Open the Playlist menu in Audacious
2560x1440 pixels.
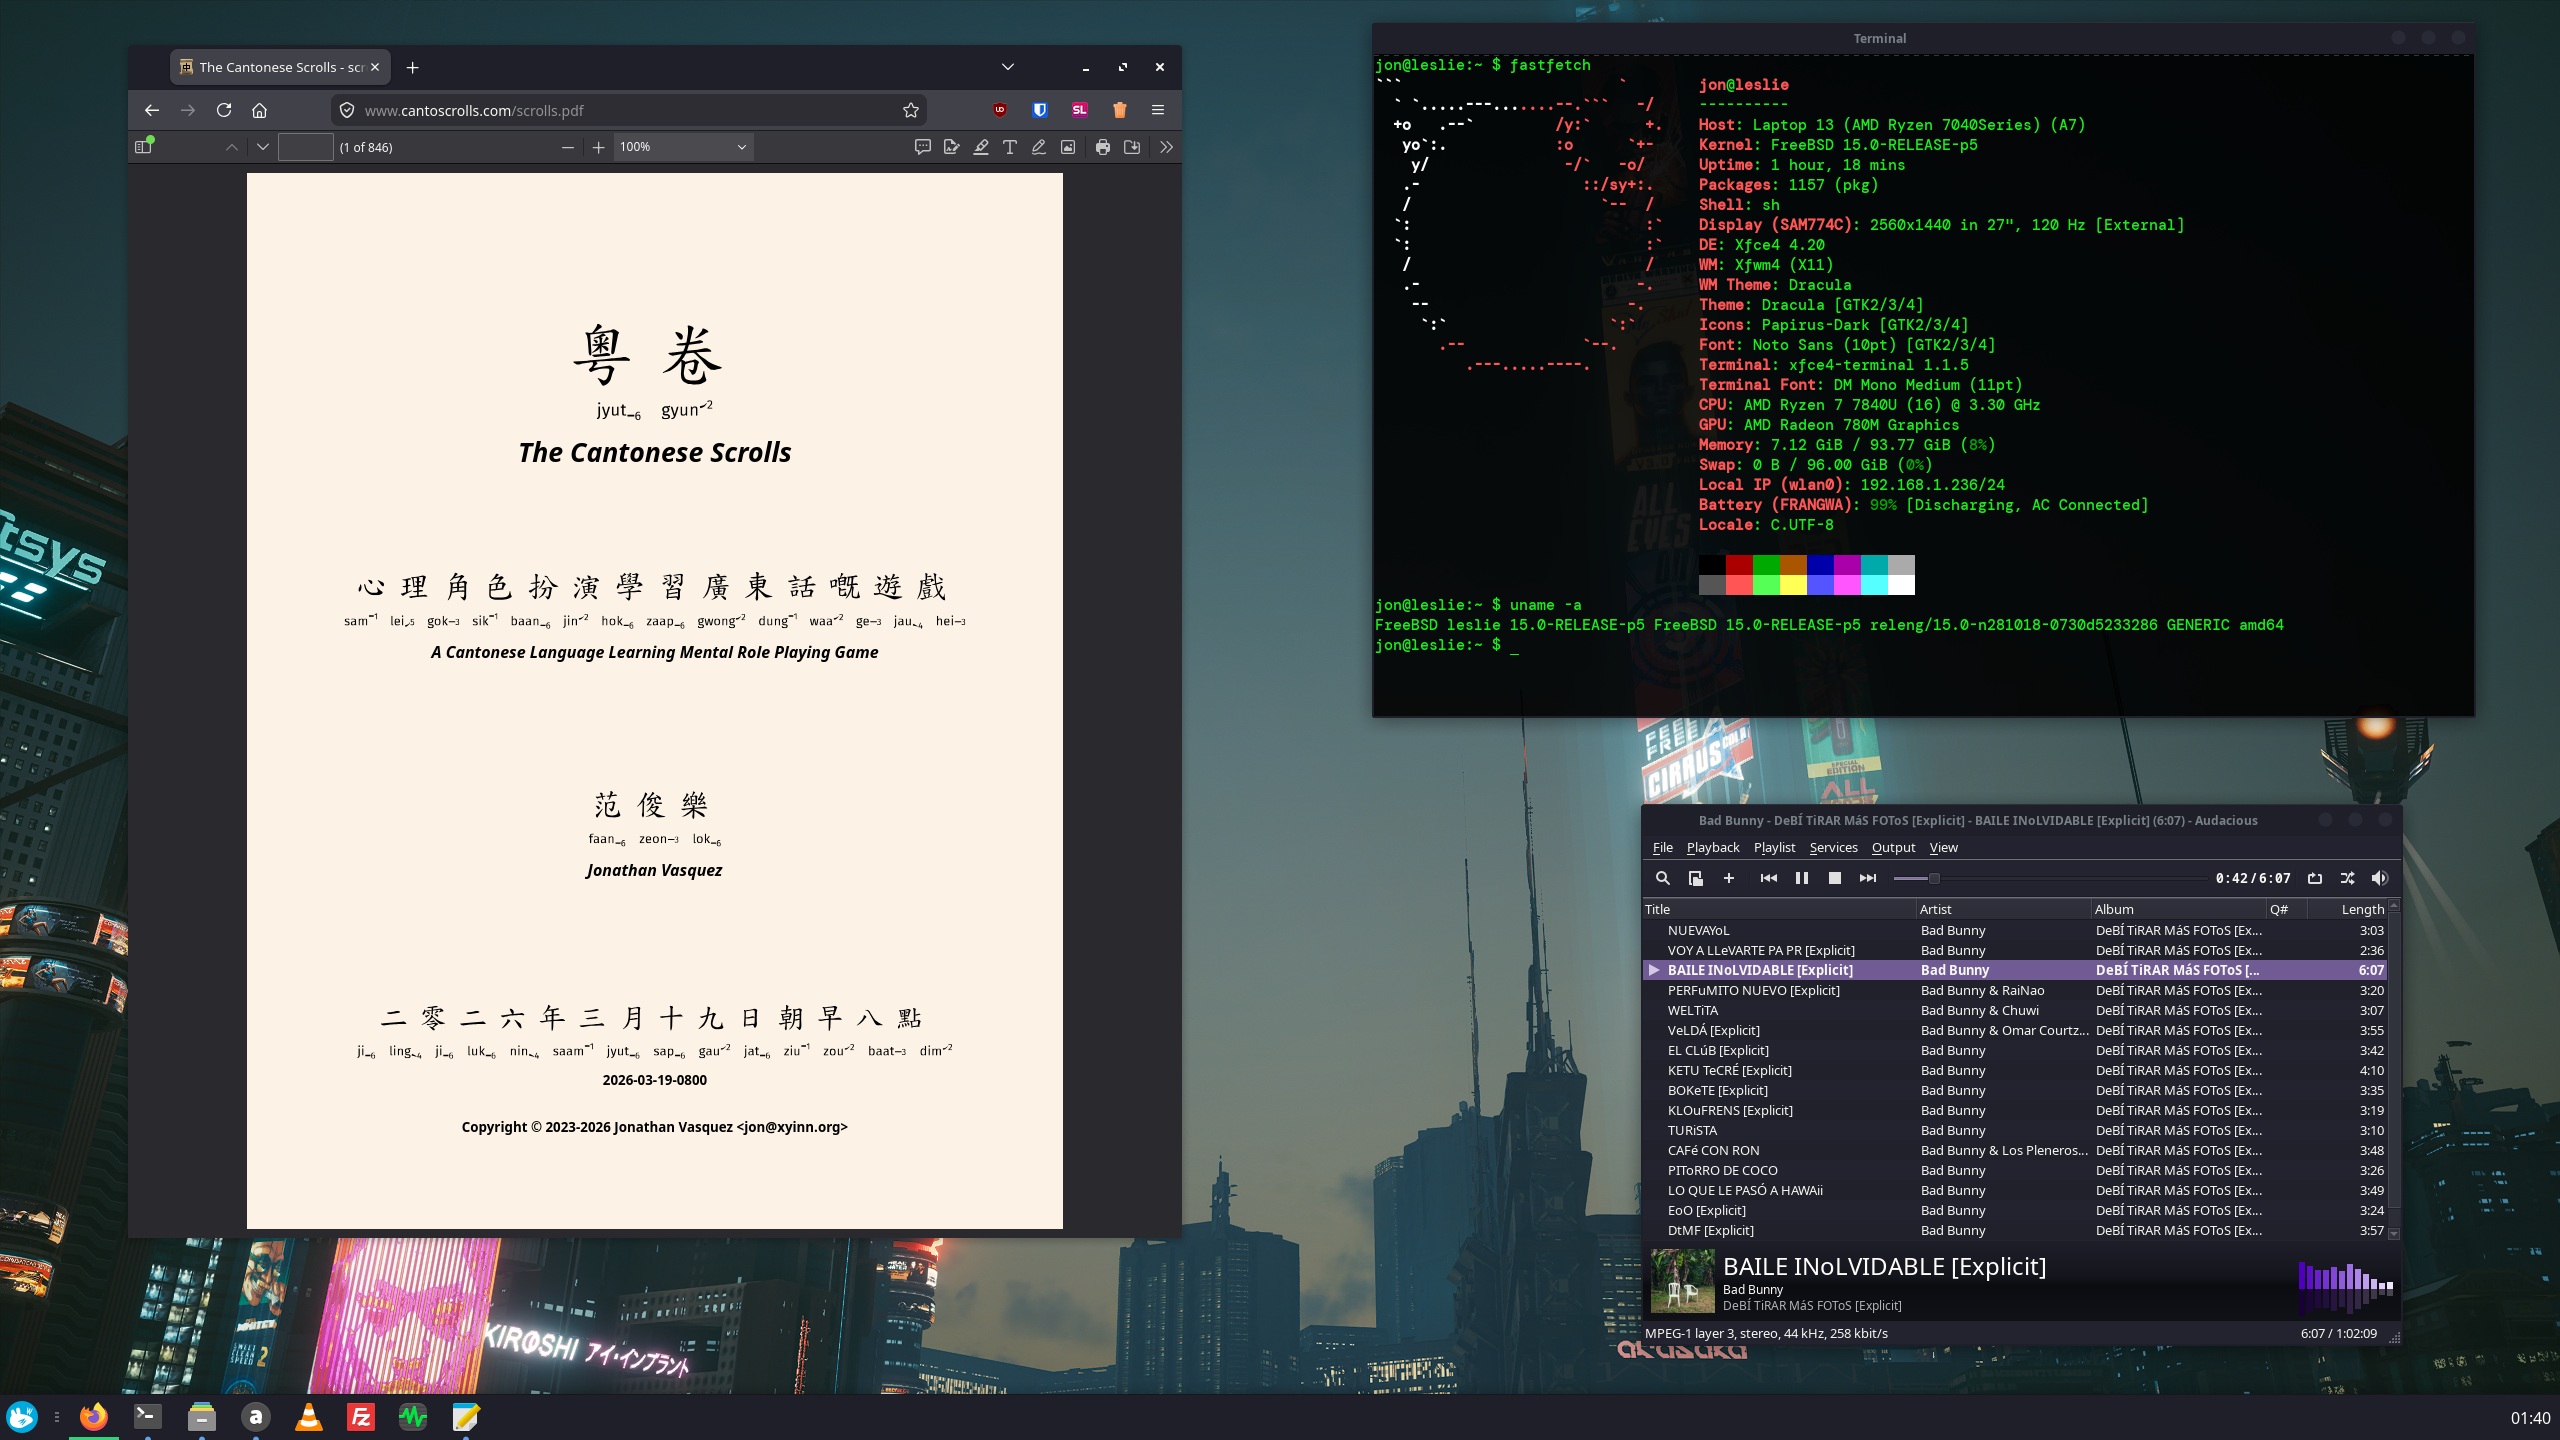[1774, 847]
